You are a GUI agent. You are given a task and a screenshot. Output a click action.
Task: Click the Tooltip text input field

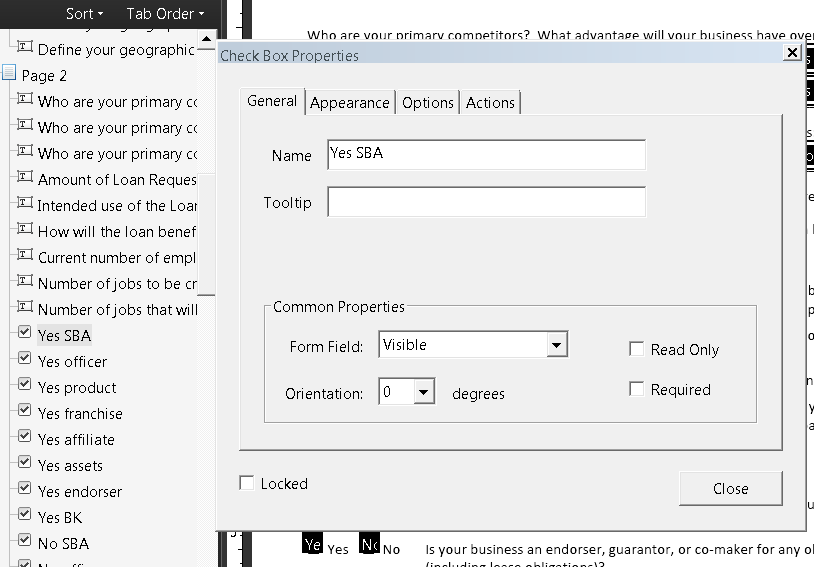pos(486,202)
